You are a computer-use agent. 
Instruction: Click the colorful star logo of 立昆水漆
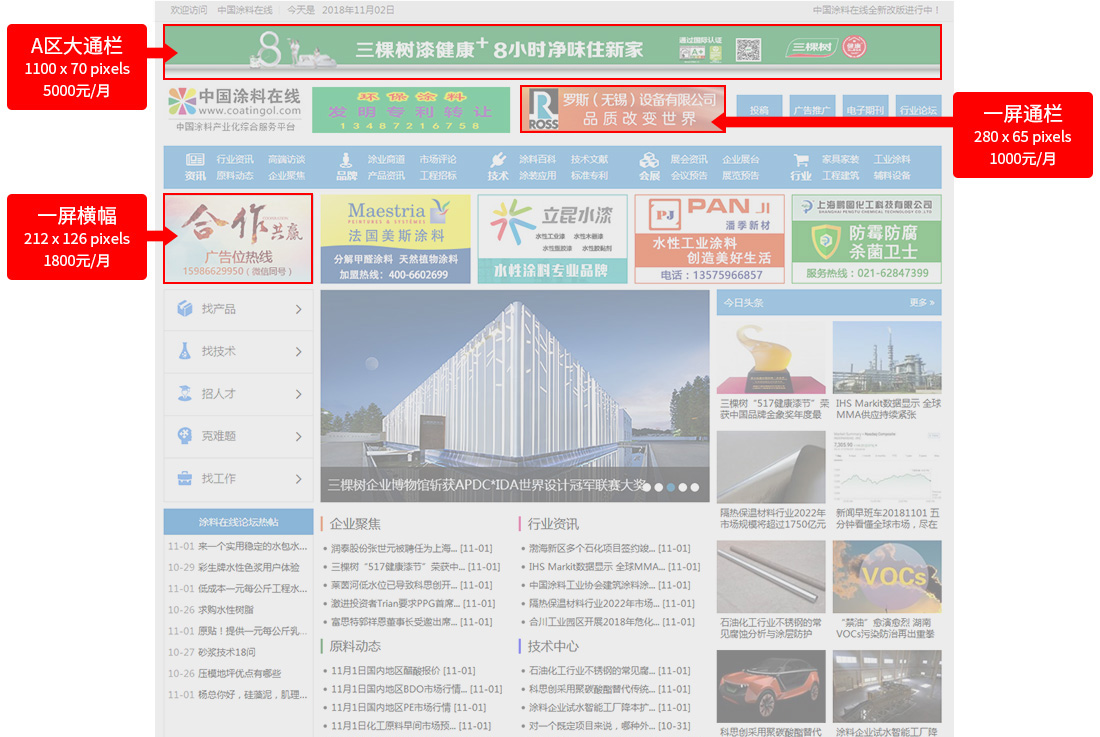click(511, 222)
